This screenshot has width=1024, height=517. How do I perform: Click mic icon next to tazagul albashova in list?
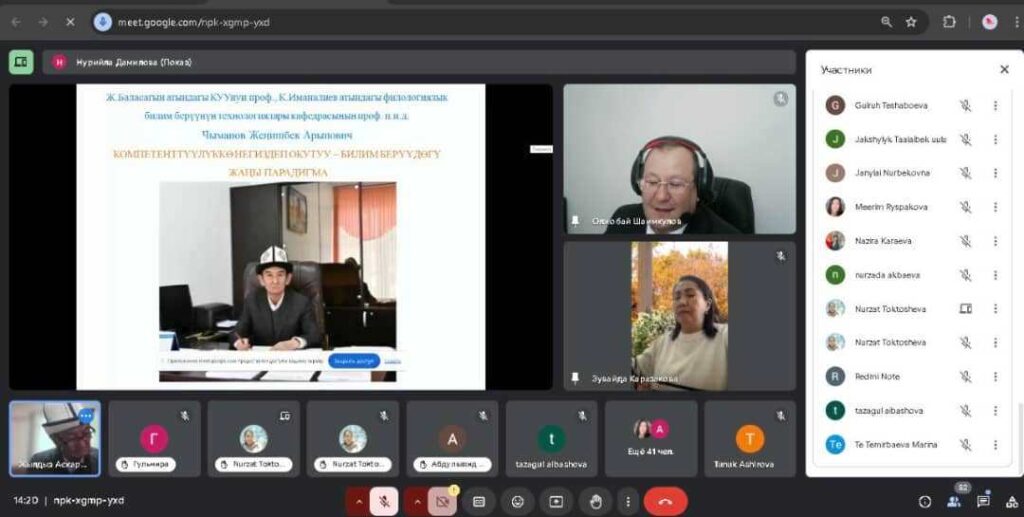965,411
